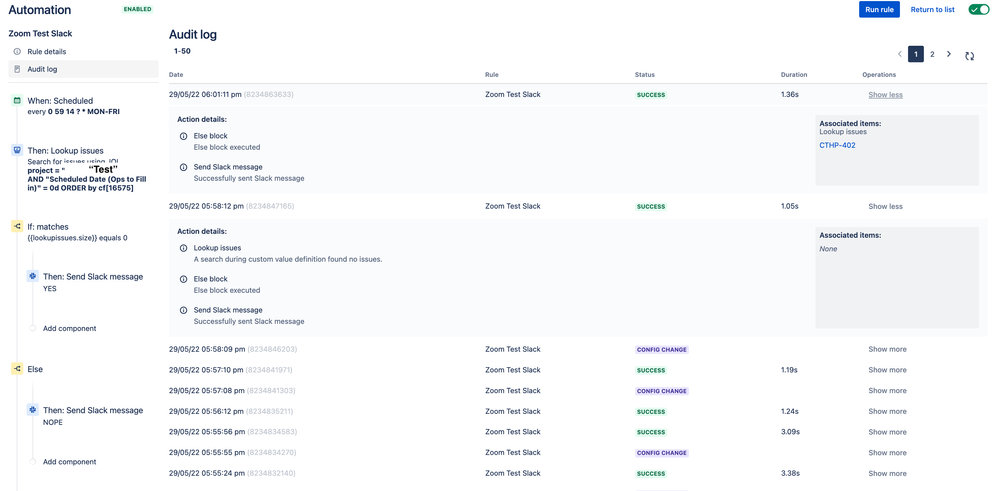This screenshot has width=999, height=491.
Task: Click the CONFIG CHANGE badge for 05:57:08 pm
Action: pos(662,391)
